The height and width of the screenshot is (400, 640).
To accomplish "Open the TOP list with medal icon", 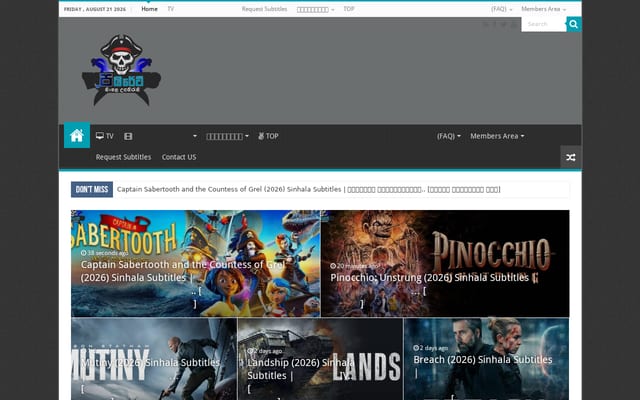I will pos(268,136).
